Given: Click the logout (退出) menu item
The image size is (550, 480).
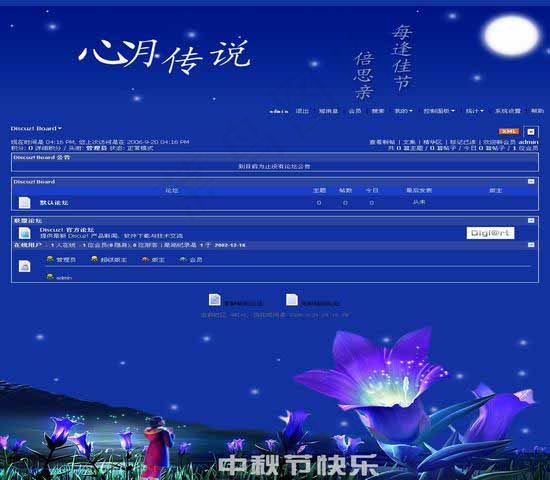Looking at the screenshot, I should pos(302,111).
